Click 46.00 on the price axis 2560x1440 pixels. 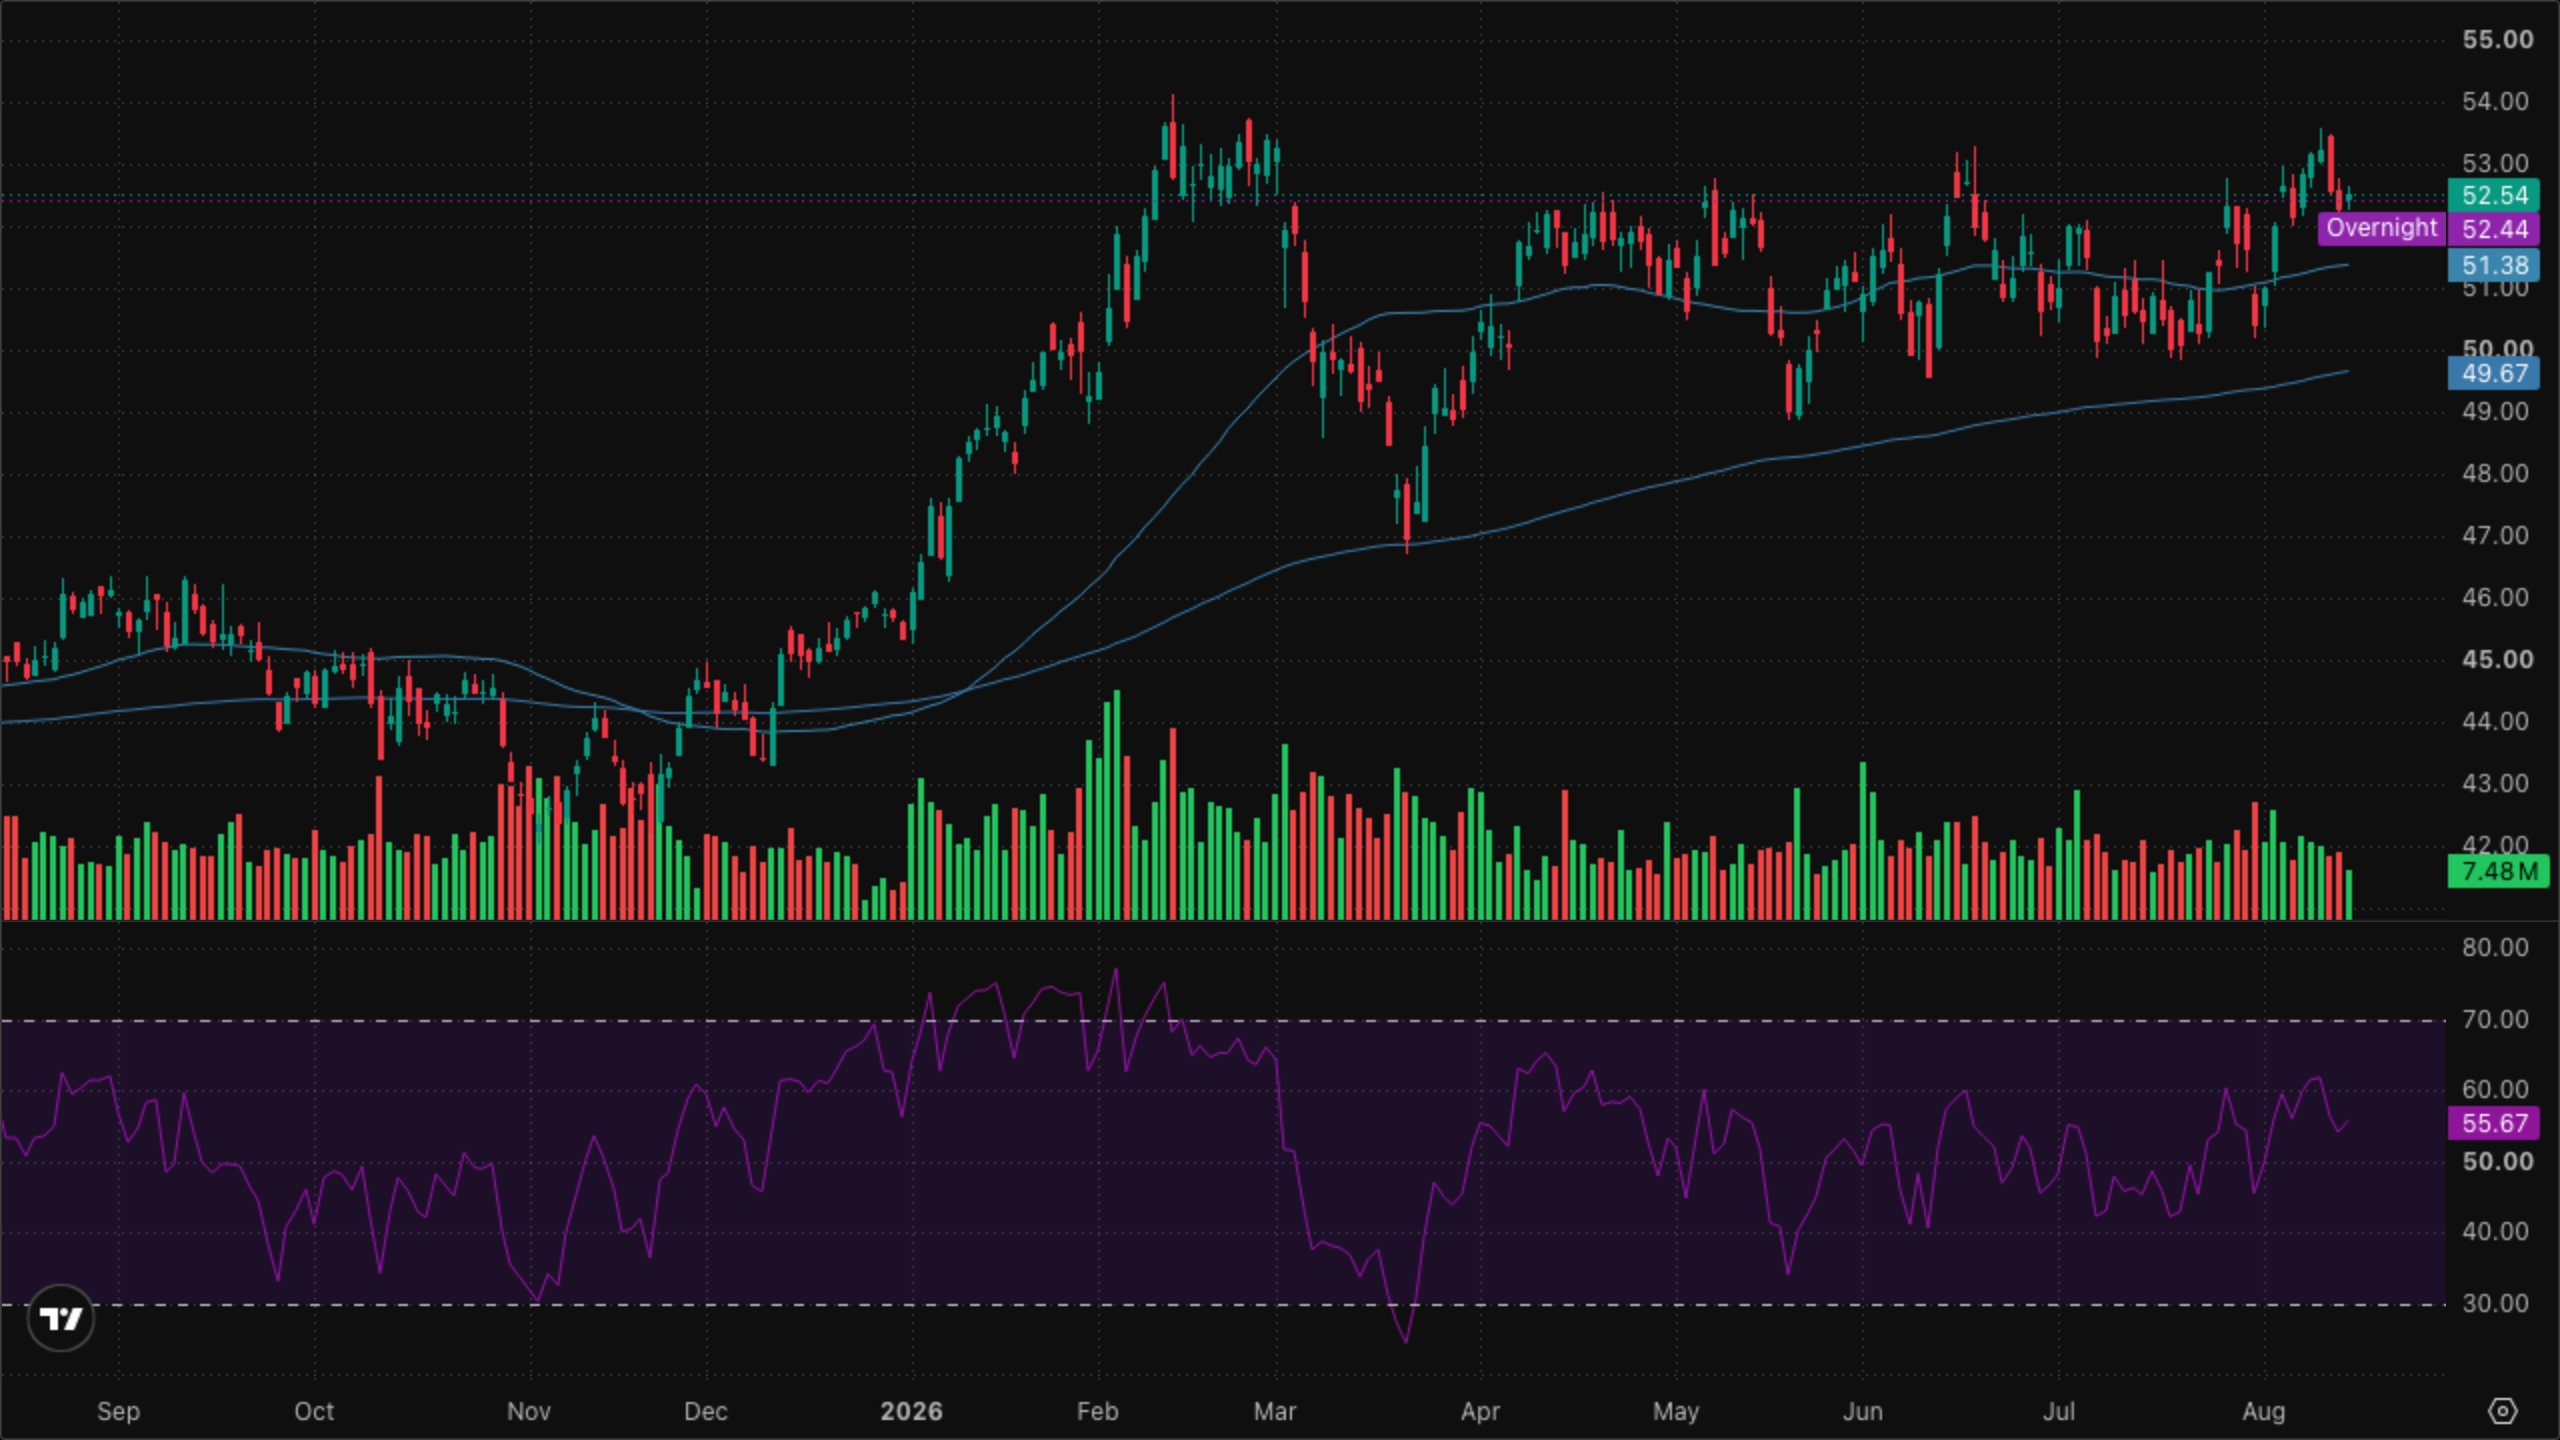2496,597
